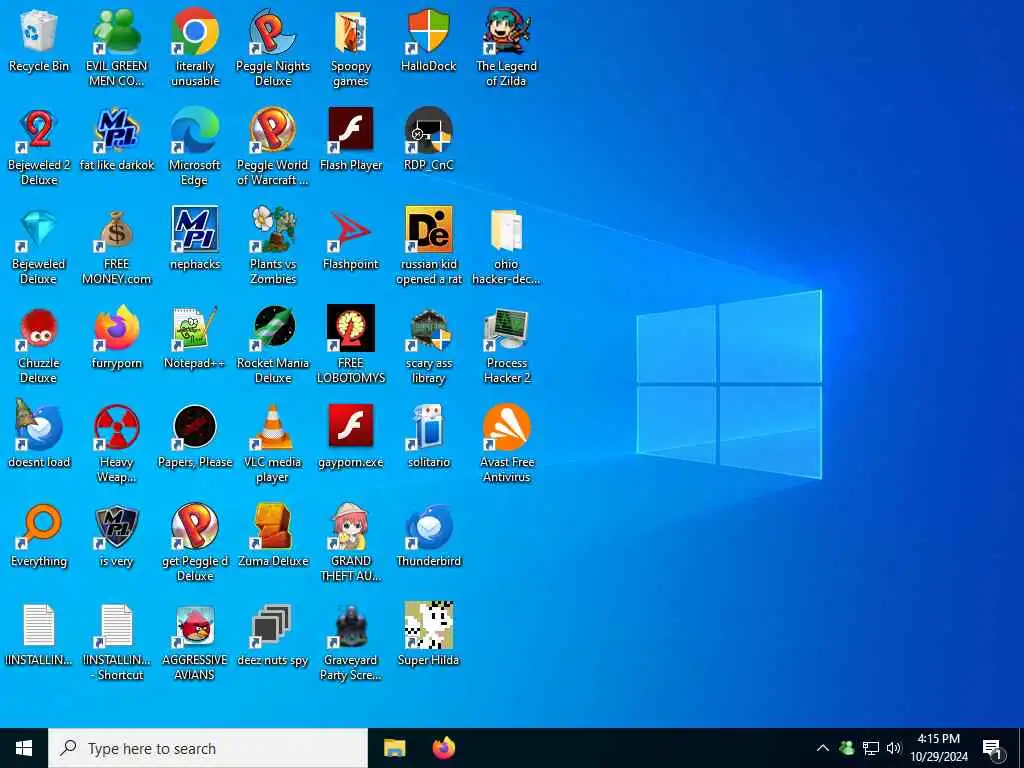Click the Type here to search box
This screenshot has width=1024, height=768.
pos(208,748)
